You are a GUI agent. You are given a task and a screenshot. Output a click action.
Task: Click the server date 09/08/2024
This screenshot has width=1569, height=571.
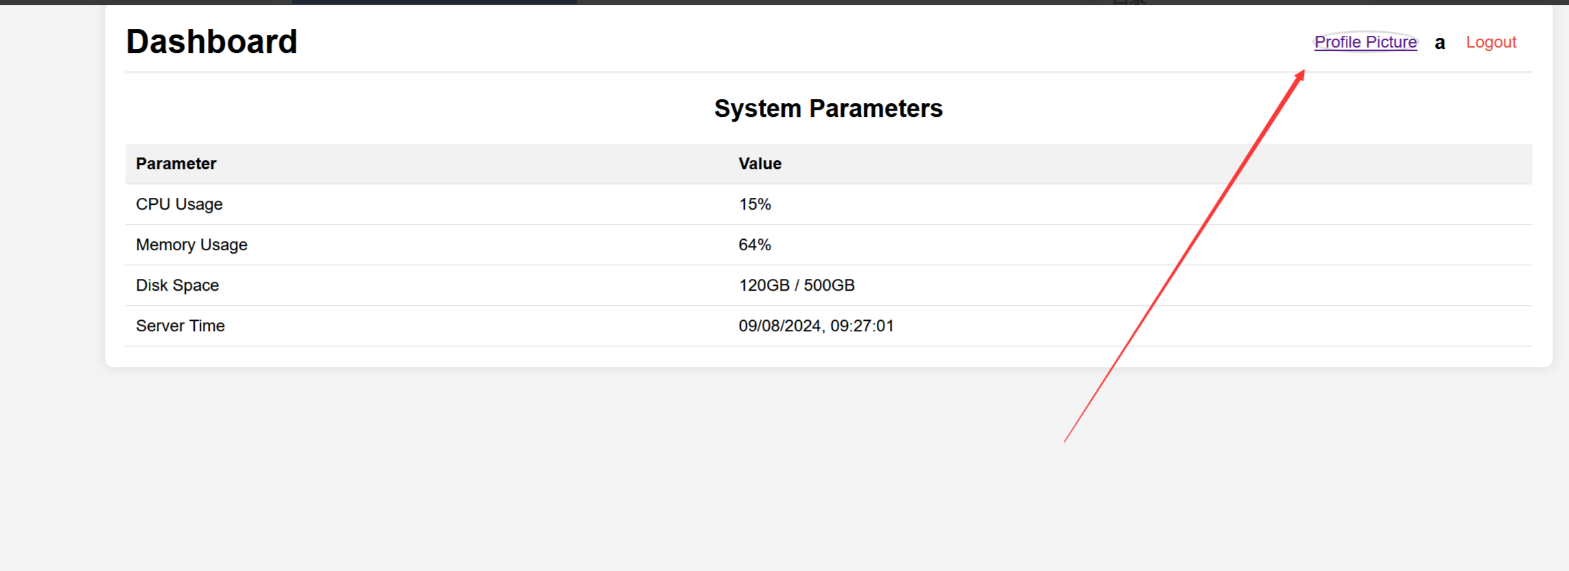780,326
